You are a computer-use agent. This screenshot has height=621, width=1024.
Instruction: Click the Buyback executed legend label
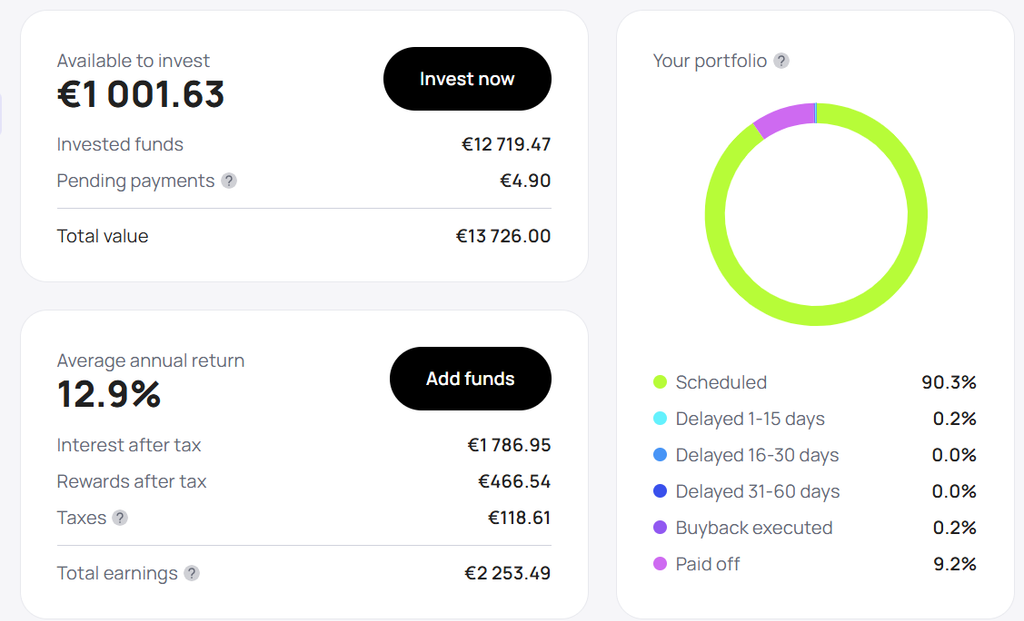754,528
